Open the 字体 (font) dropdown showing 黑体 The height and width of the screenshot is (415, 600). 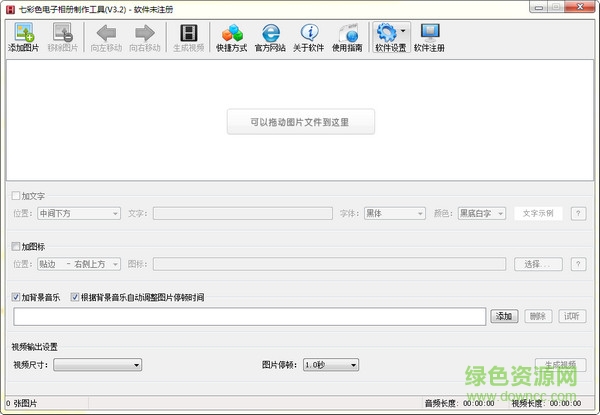pyautogui.click(x=394, y=213)
